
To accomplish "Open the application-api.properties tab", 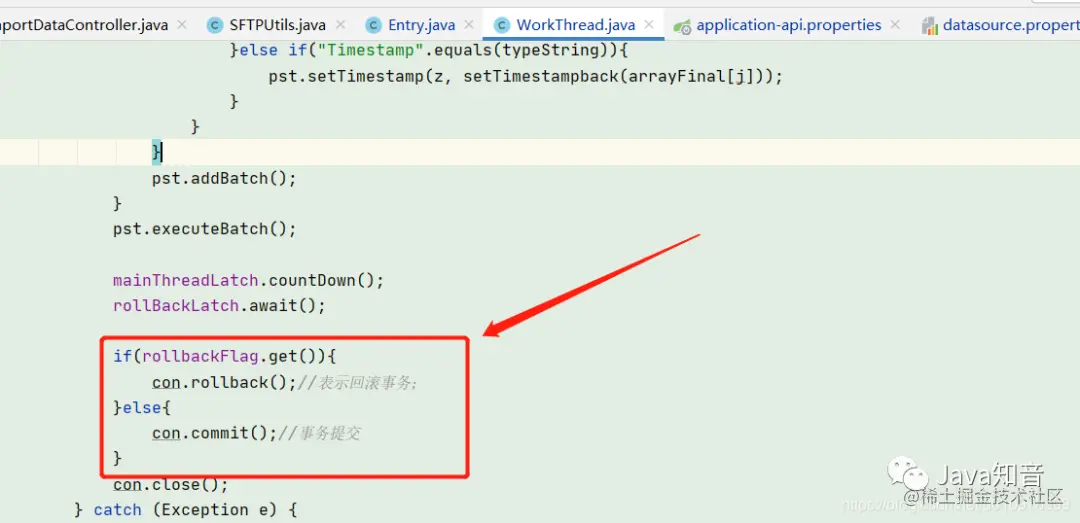I will tap(789, 25).
